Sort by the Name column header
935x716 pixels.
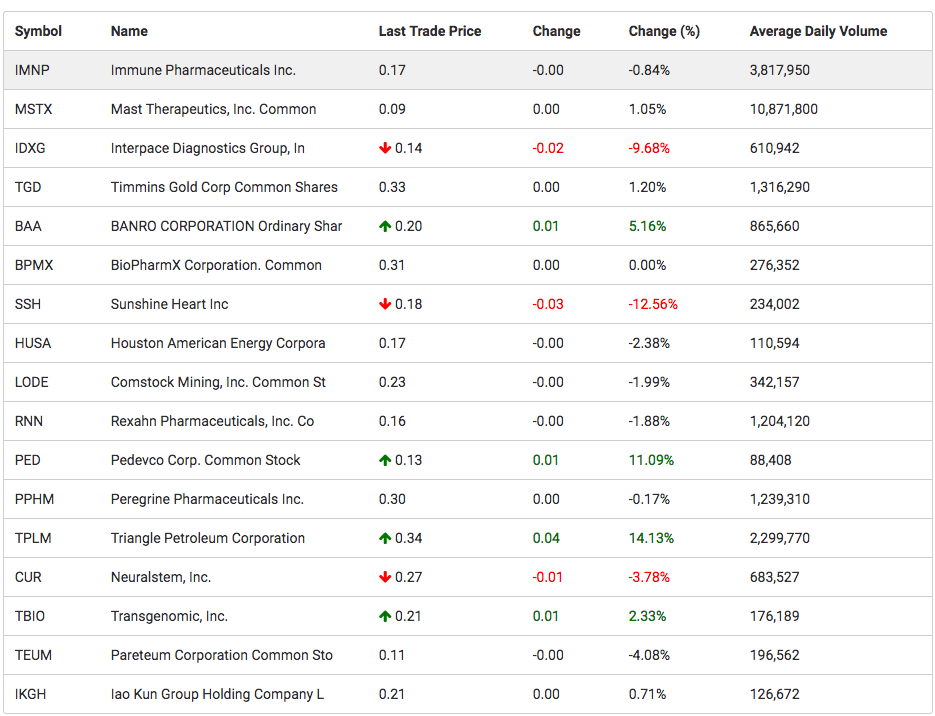[129, 31]
